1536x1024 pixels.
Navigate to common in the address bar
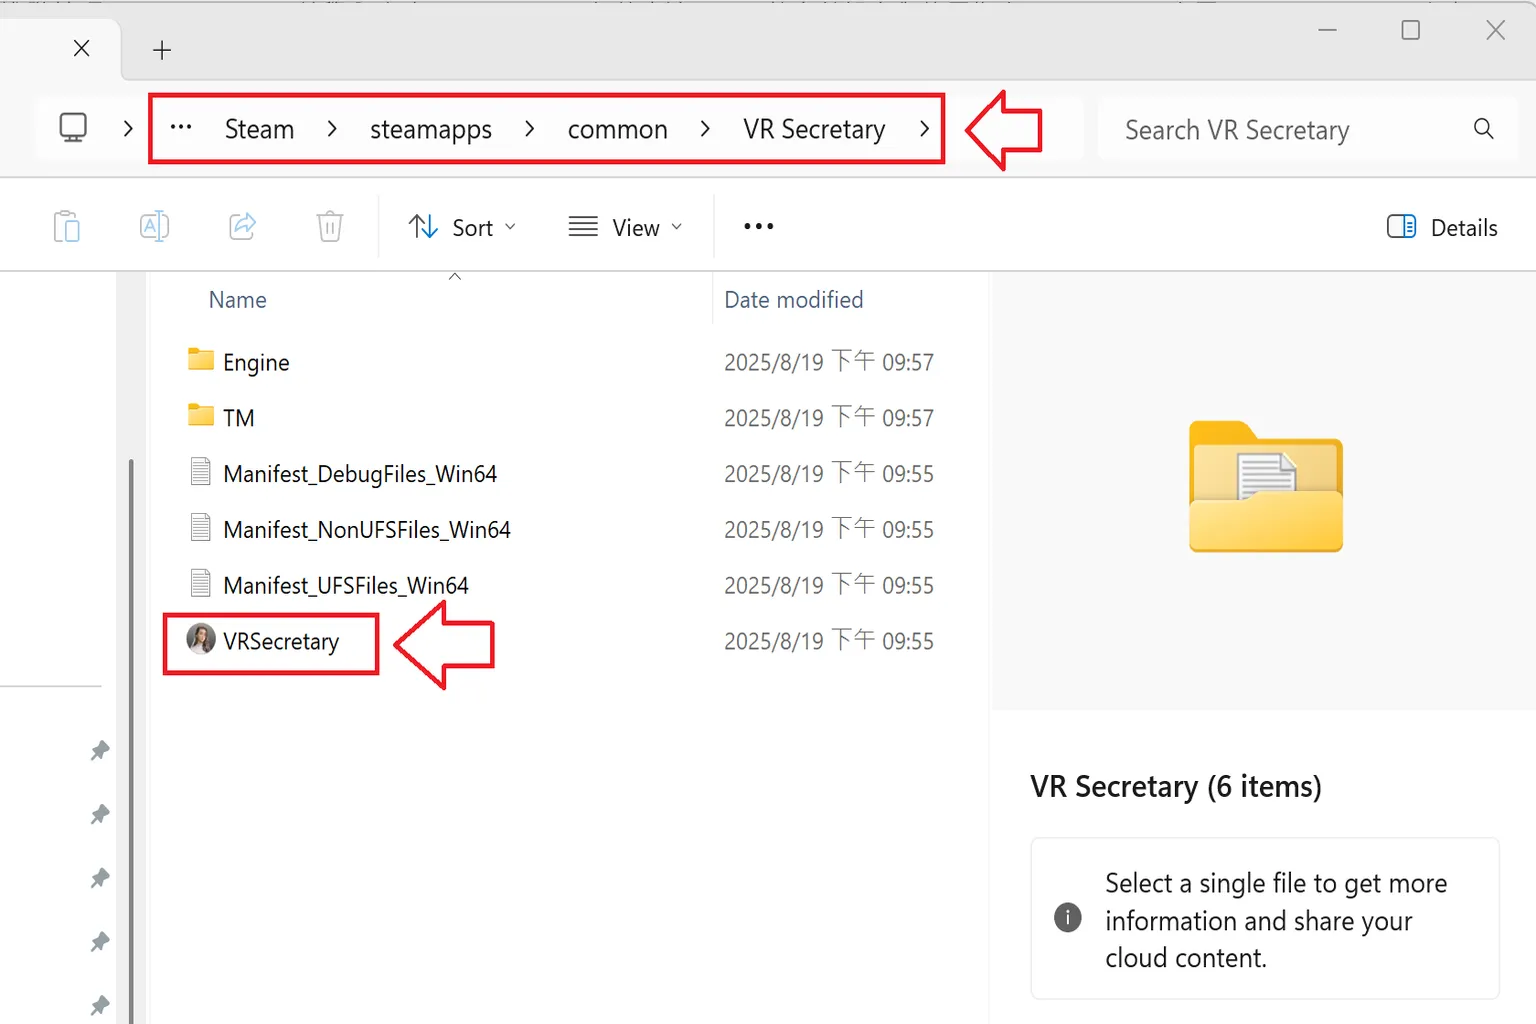[618, 129]
